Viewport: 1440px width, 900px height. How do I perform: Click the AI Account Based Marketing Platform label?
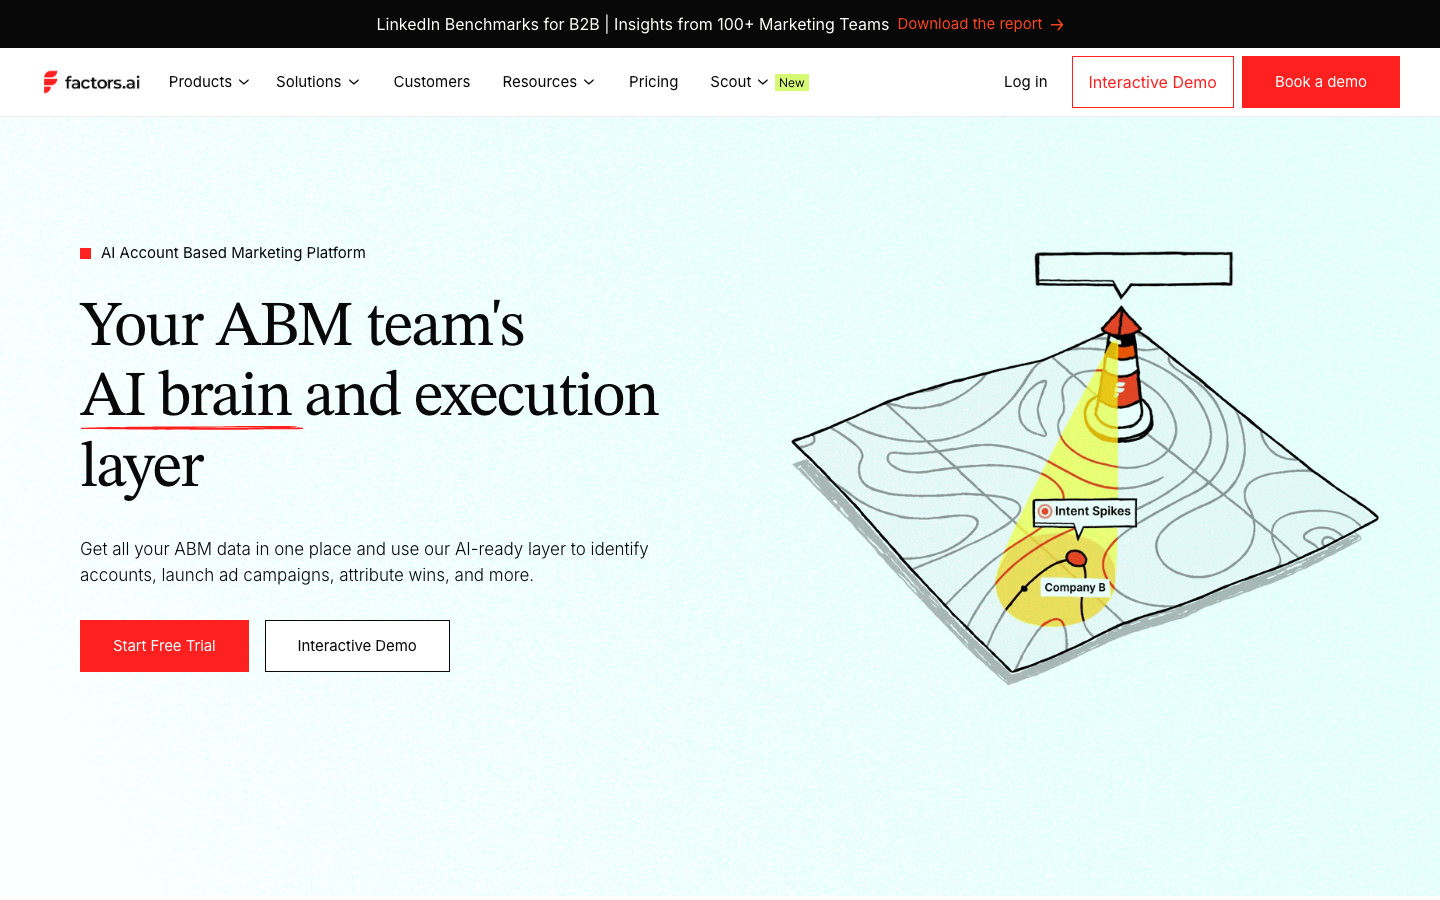point(233,253)
